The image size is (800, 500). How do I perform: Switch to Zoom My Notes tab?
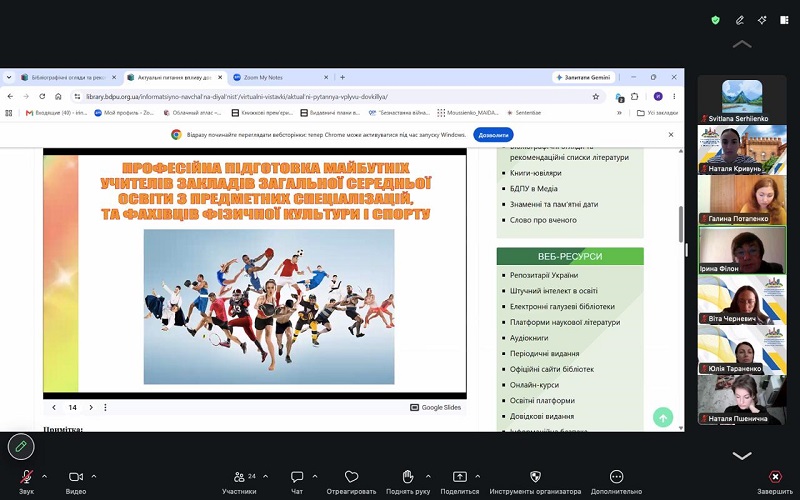(x=279, y=78)
